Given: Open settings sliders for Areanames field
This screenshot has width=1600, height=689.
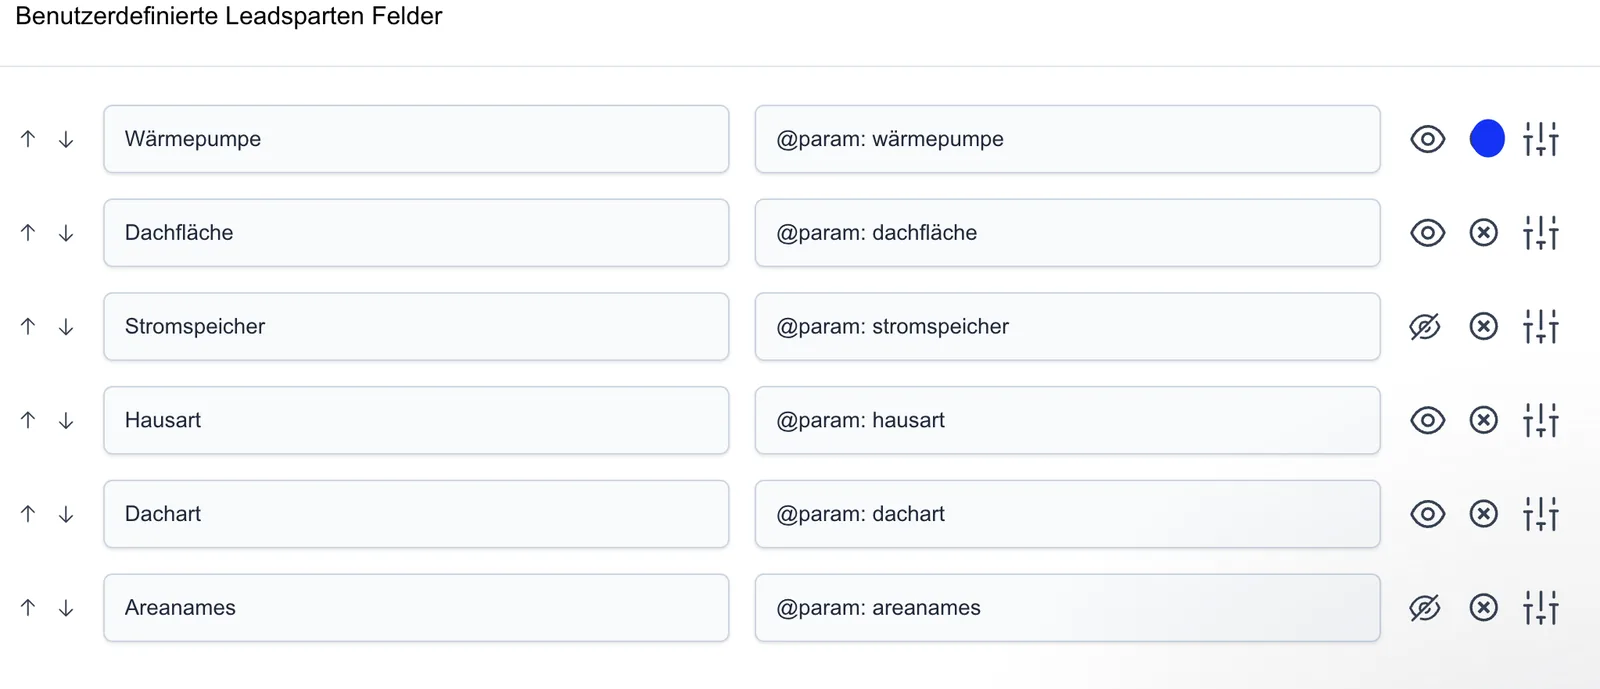Looking at the screenshot, I should click(x=1541, y=607).
